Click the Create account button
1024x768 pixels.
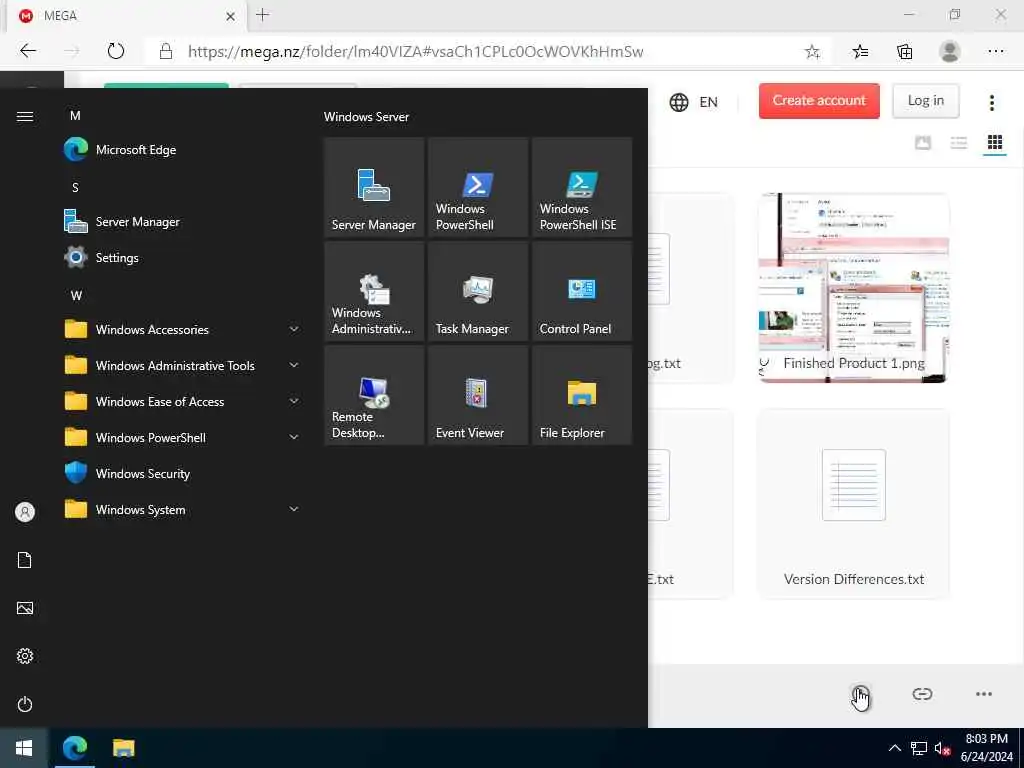(819, 101)
